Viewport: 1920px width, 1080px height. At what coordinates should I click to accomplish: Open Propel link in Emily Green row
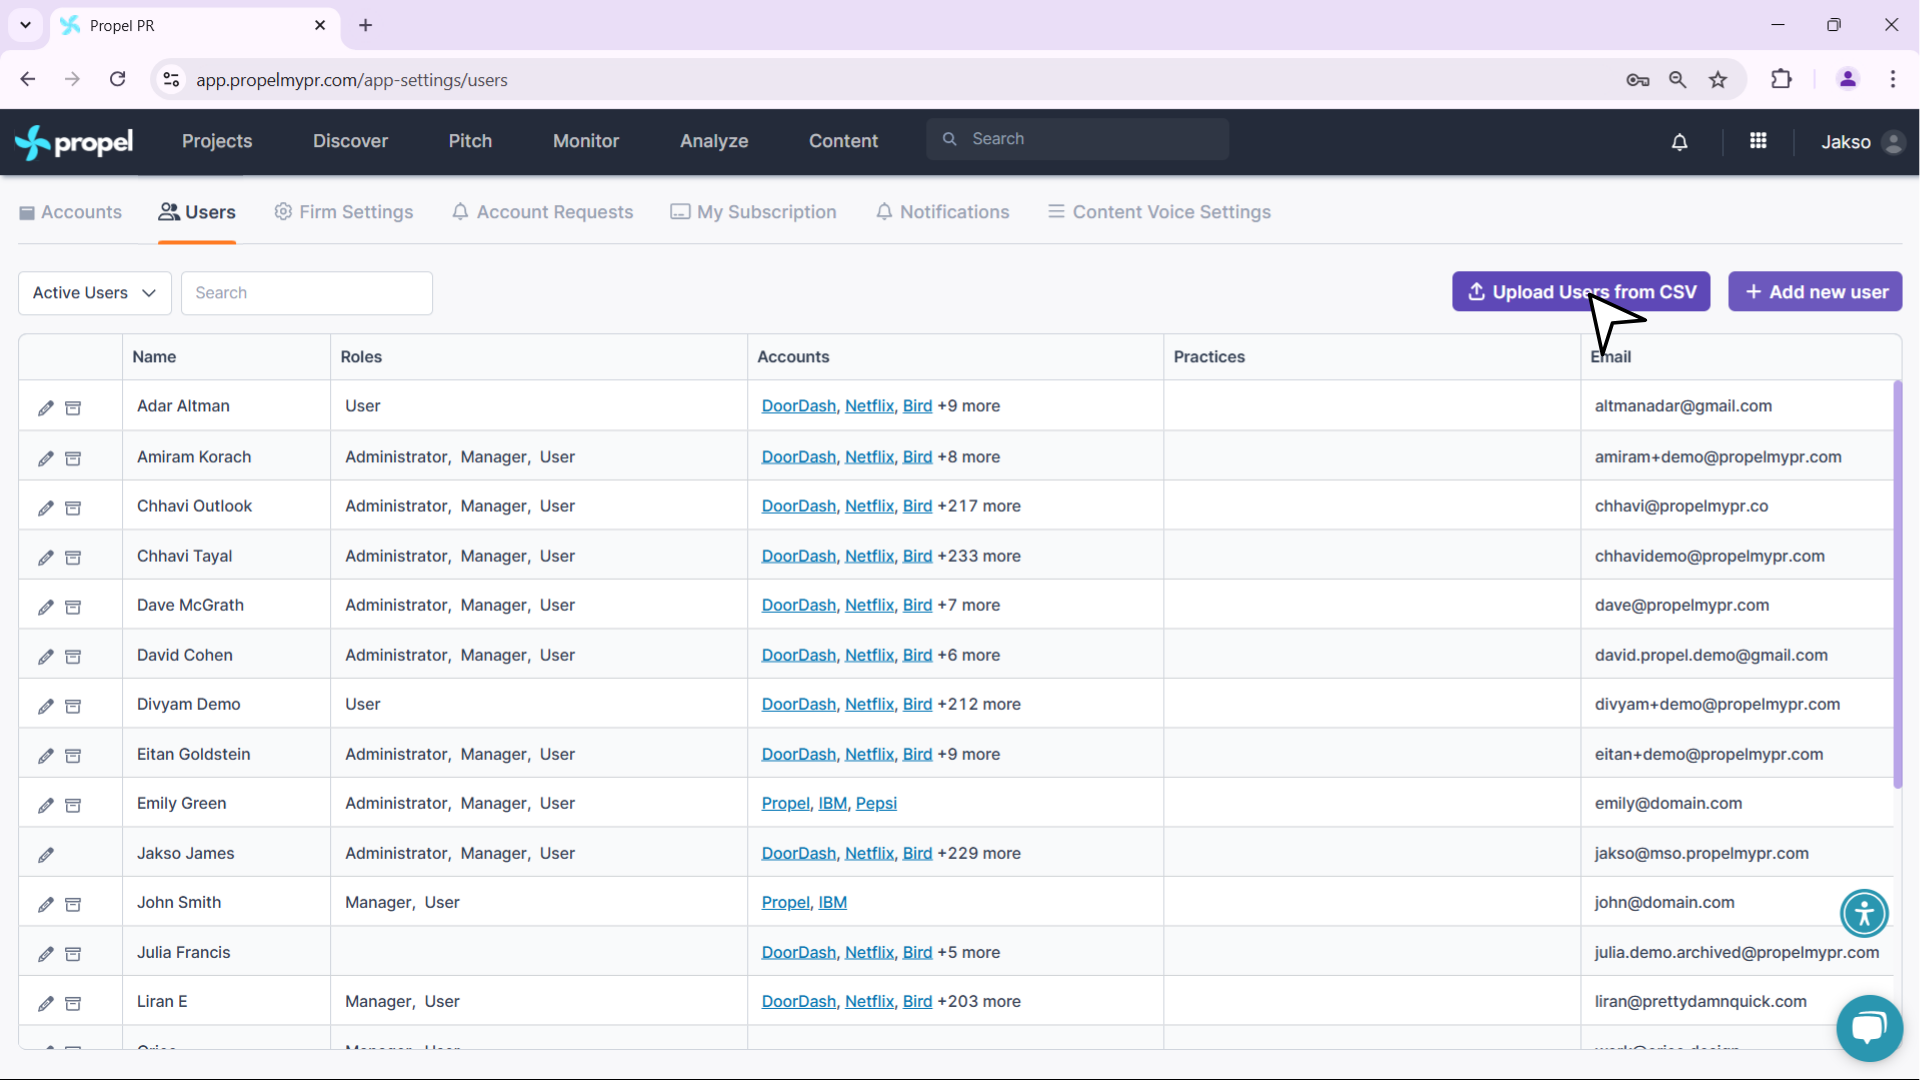pyautogui.click(x=785, y=803)
